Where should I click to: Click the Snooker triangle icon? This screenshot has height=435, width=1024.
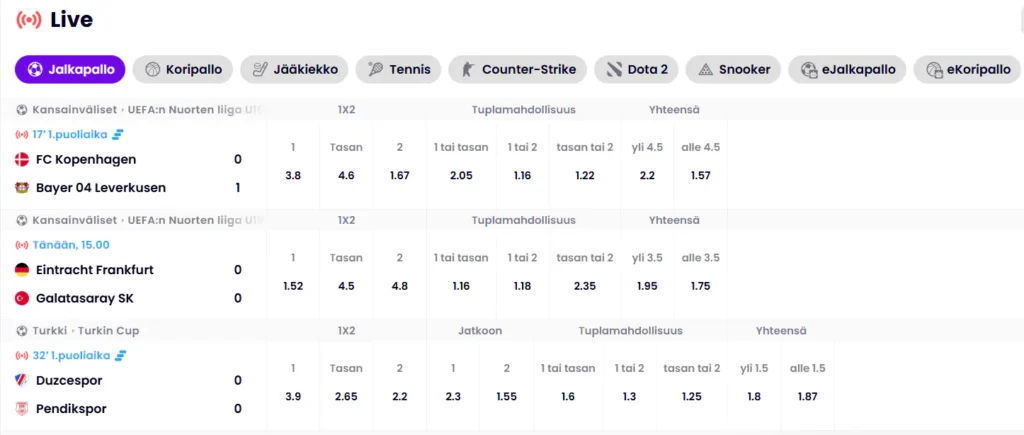tap(705, 69)
